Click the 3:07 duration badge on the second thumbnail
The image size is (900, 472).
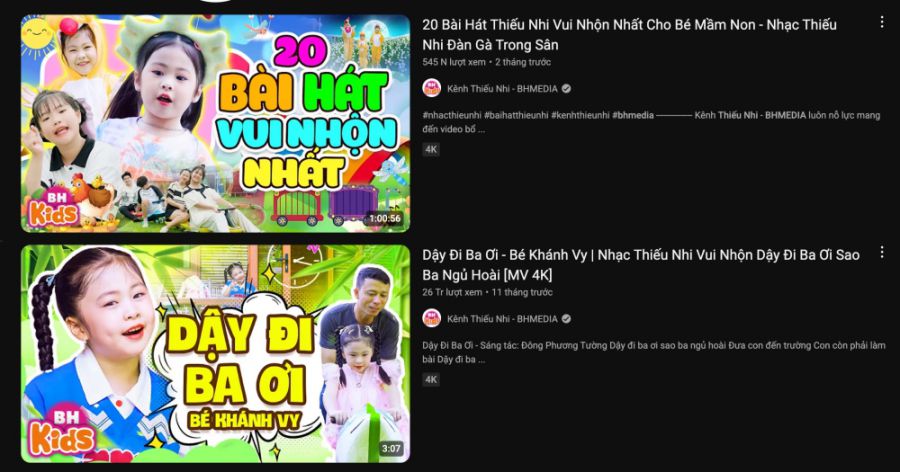[x=391, y=448]
